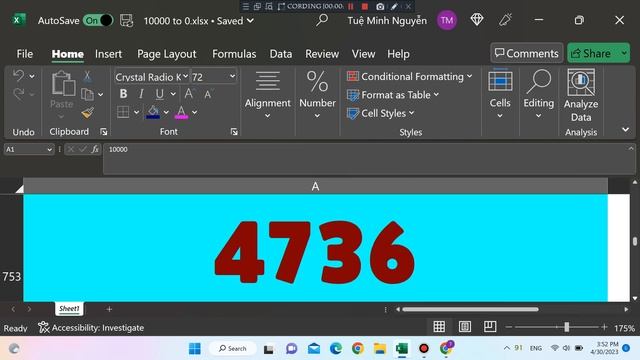Expand the Underline style dropdown
Screen dimensions: 640x360
173,94
